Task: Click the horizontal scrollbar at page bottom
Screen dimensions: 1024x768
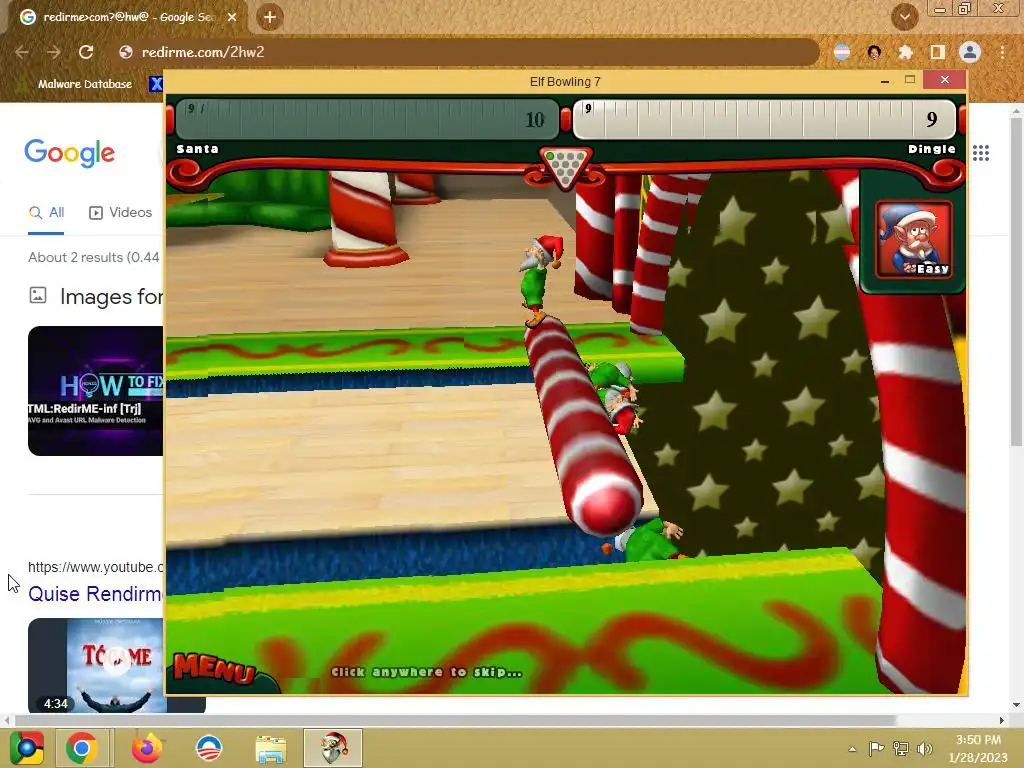Action: coord(455,720)
